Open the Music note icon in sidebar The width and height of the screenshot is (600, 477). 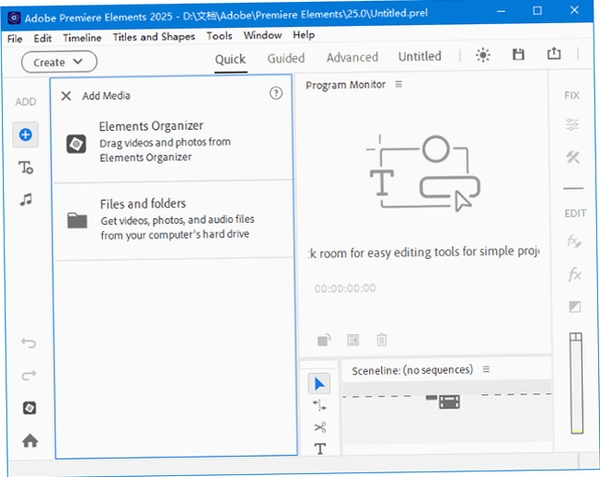[26, 199]
